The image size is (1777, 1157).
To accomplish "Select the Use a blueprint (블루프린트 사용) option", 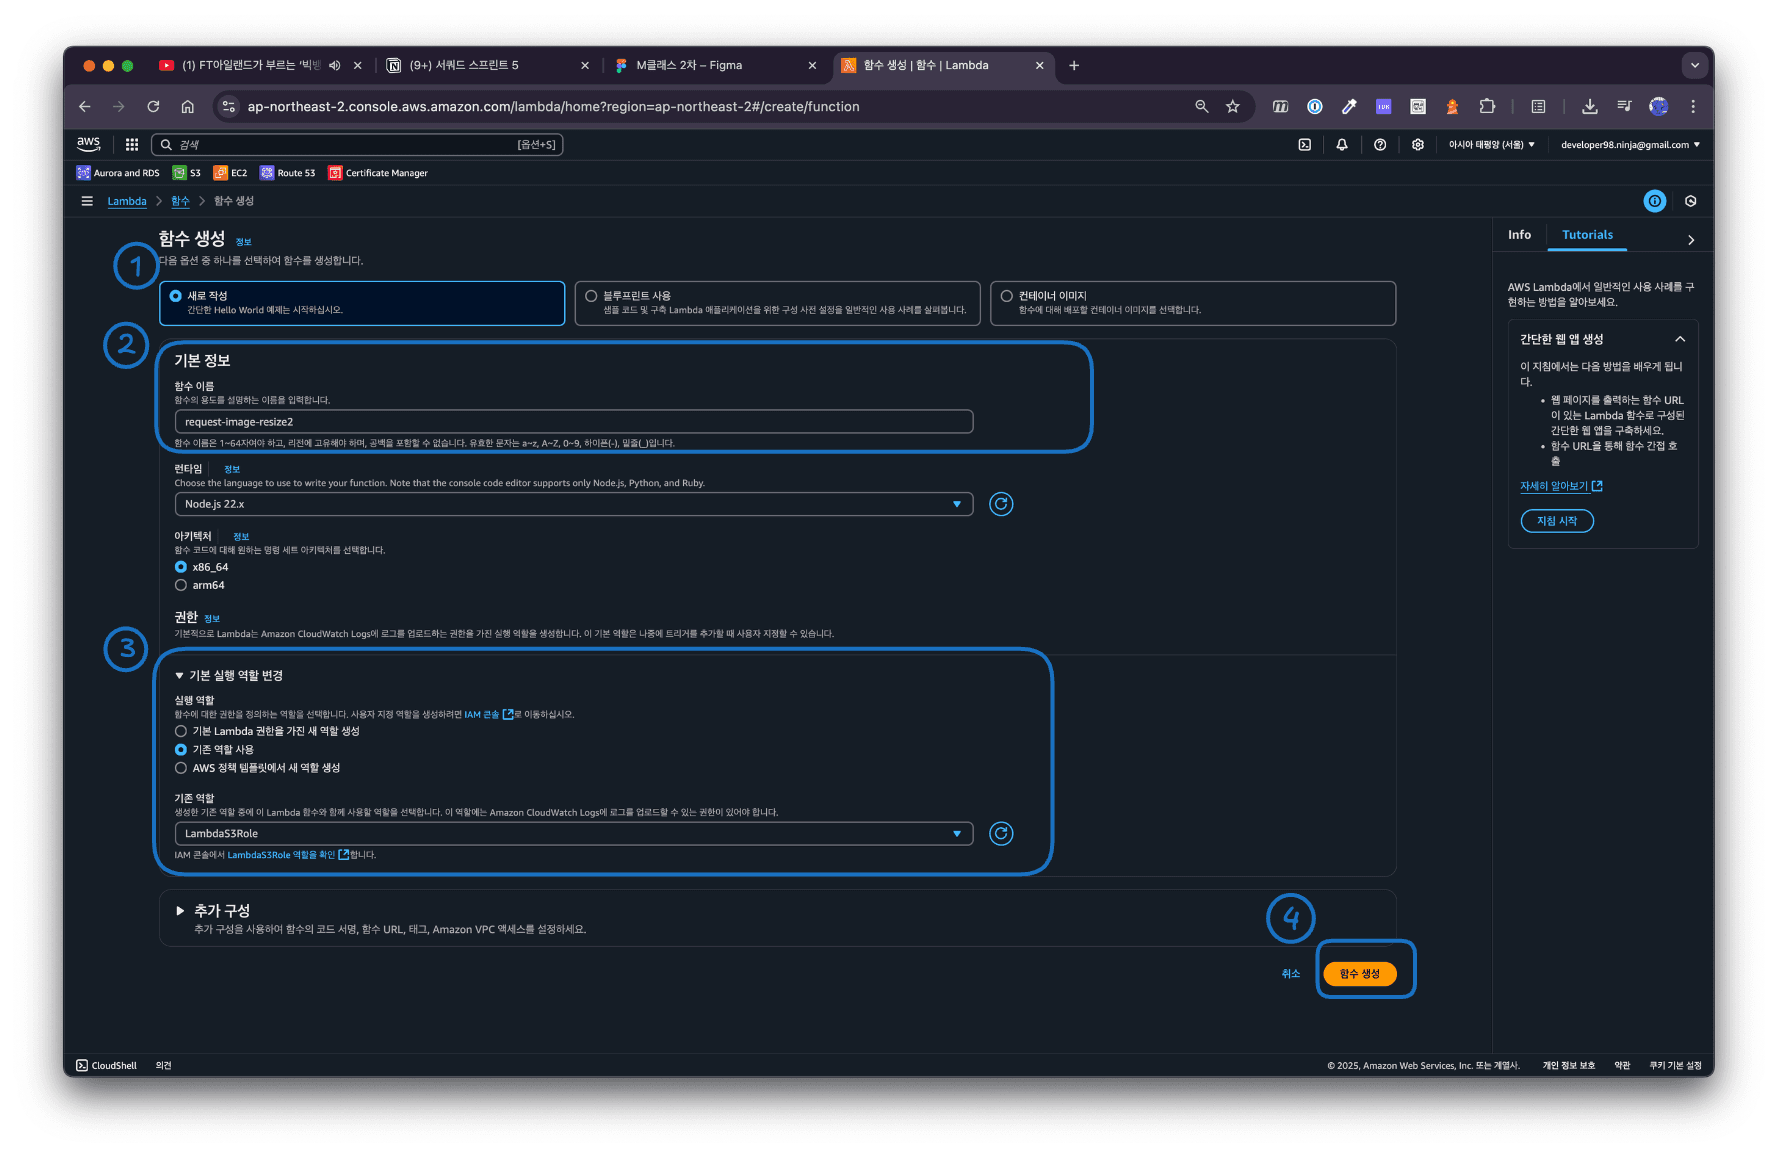I will [778, 303].
